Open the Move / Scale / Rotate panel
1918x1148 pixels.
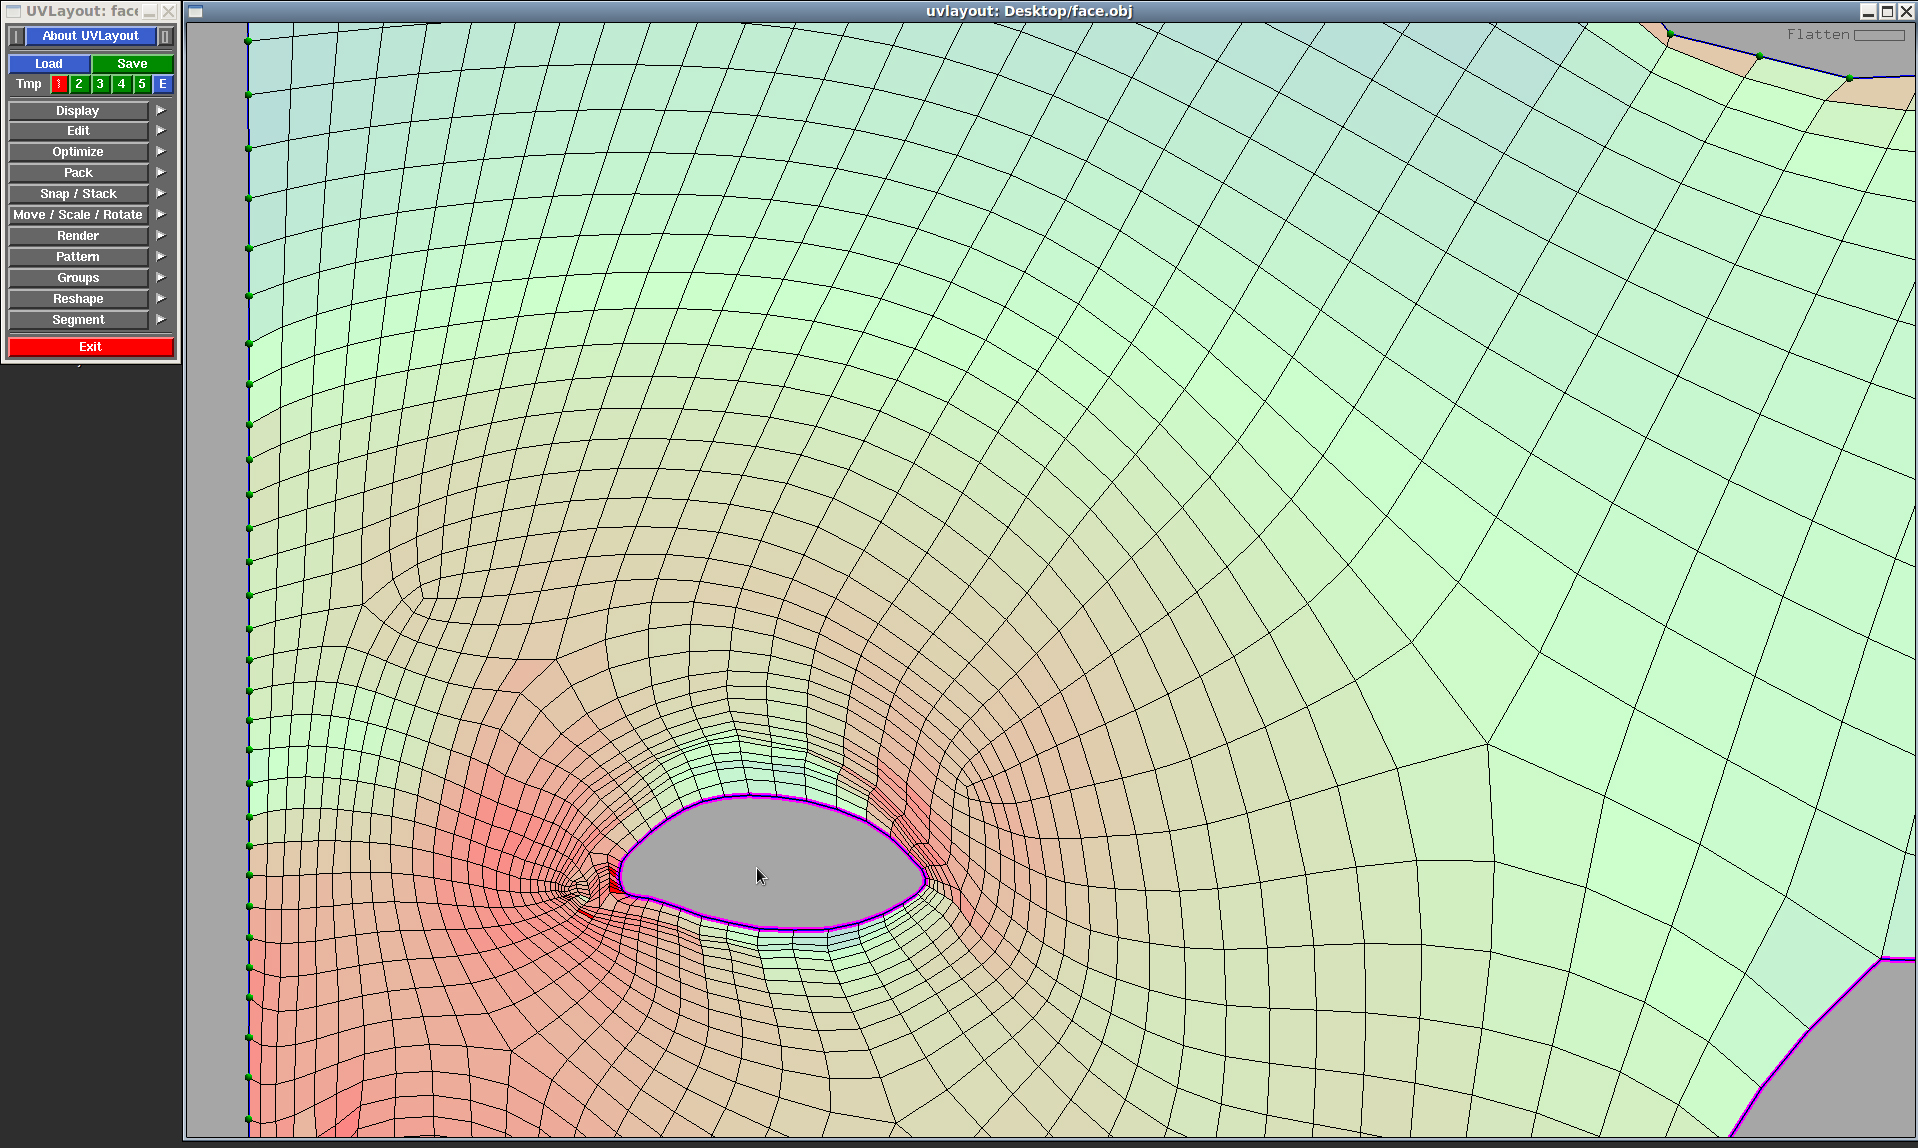tap(78, 215)
